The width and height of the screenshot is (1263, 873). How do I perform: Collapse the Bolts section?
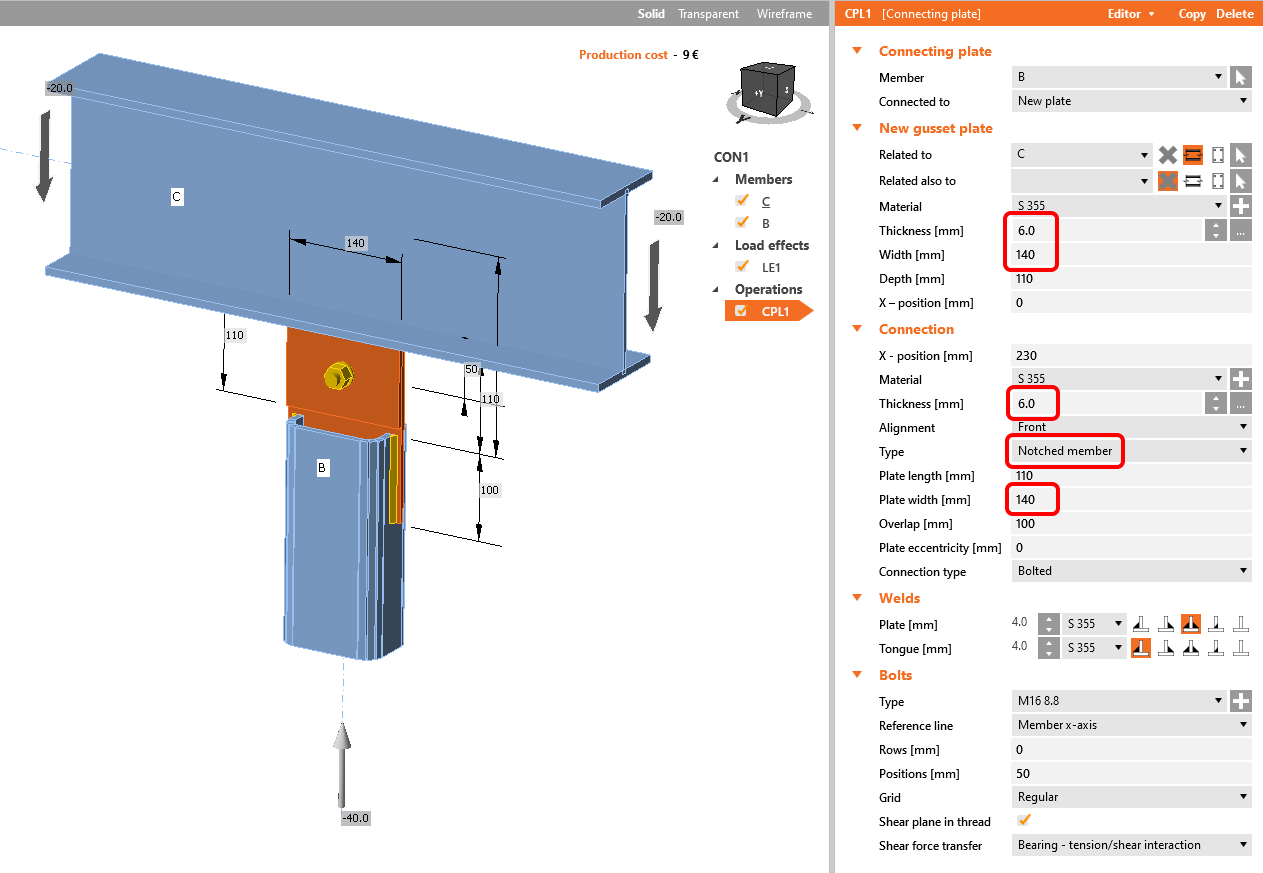pyautogui.click(x=857, y=675)
